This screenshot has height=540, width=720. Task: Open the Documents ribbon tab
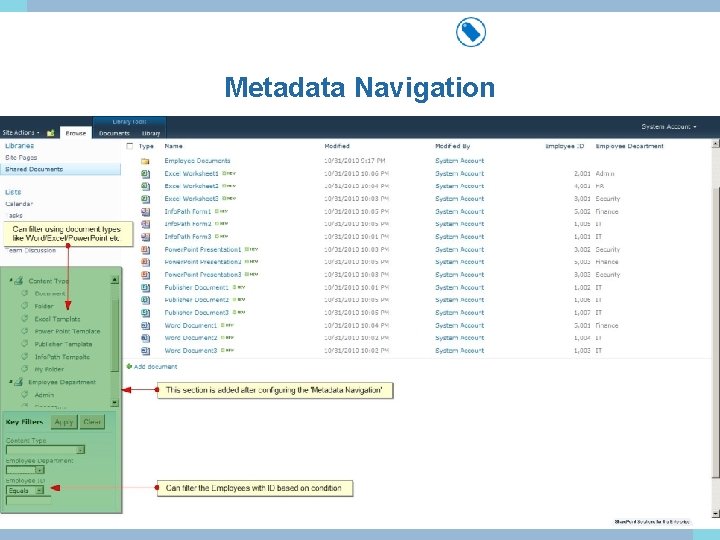[114, 133]
